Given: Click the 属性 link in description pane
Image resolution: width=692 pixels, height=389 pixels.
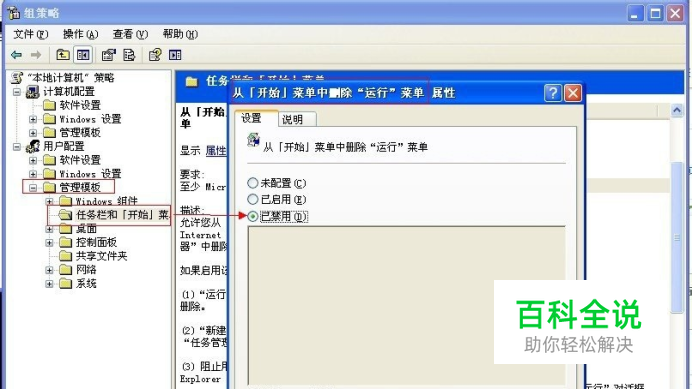Looking at the screenshot, I should (x=216, y=151).
